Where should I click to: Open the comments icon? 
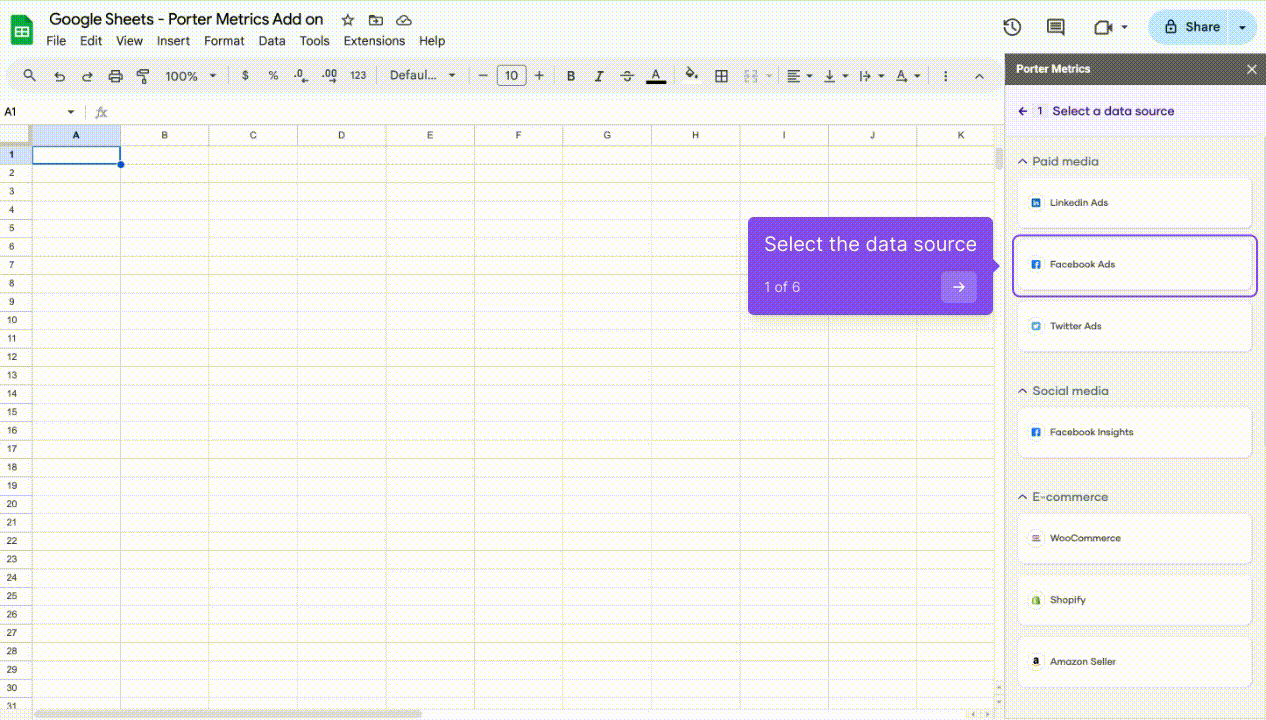[x=1055, y=27]
